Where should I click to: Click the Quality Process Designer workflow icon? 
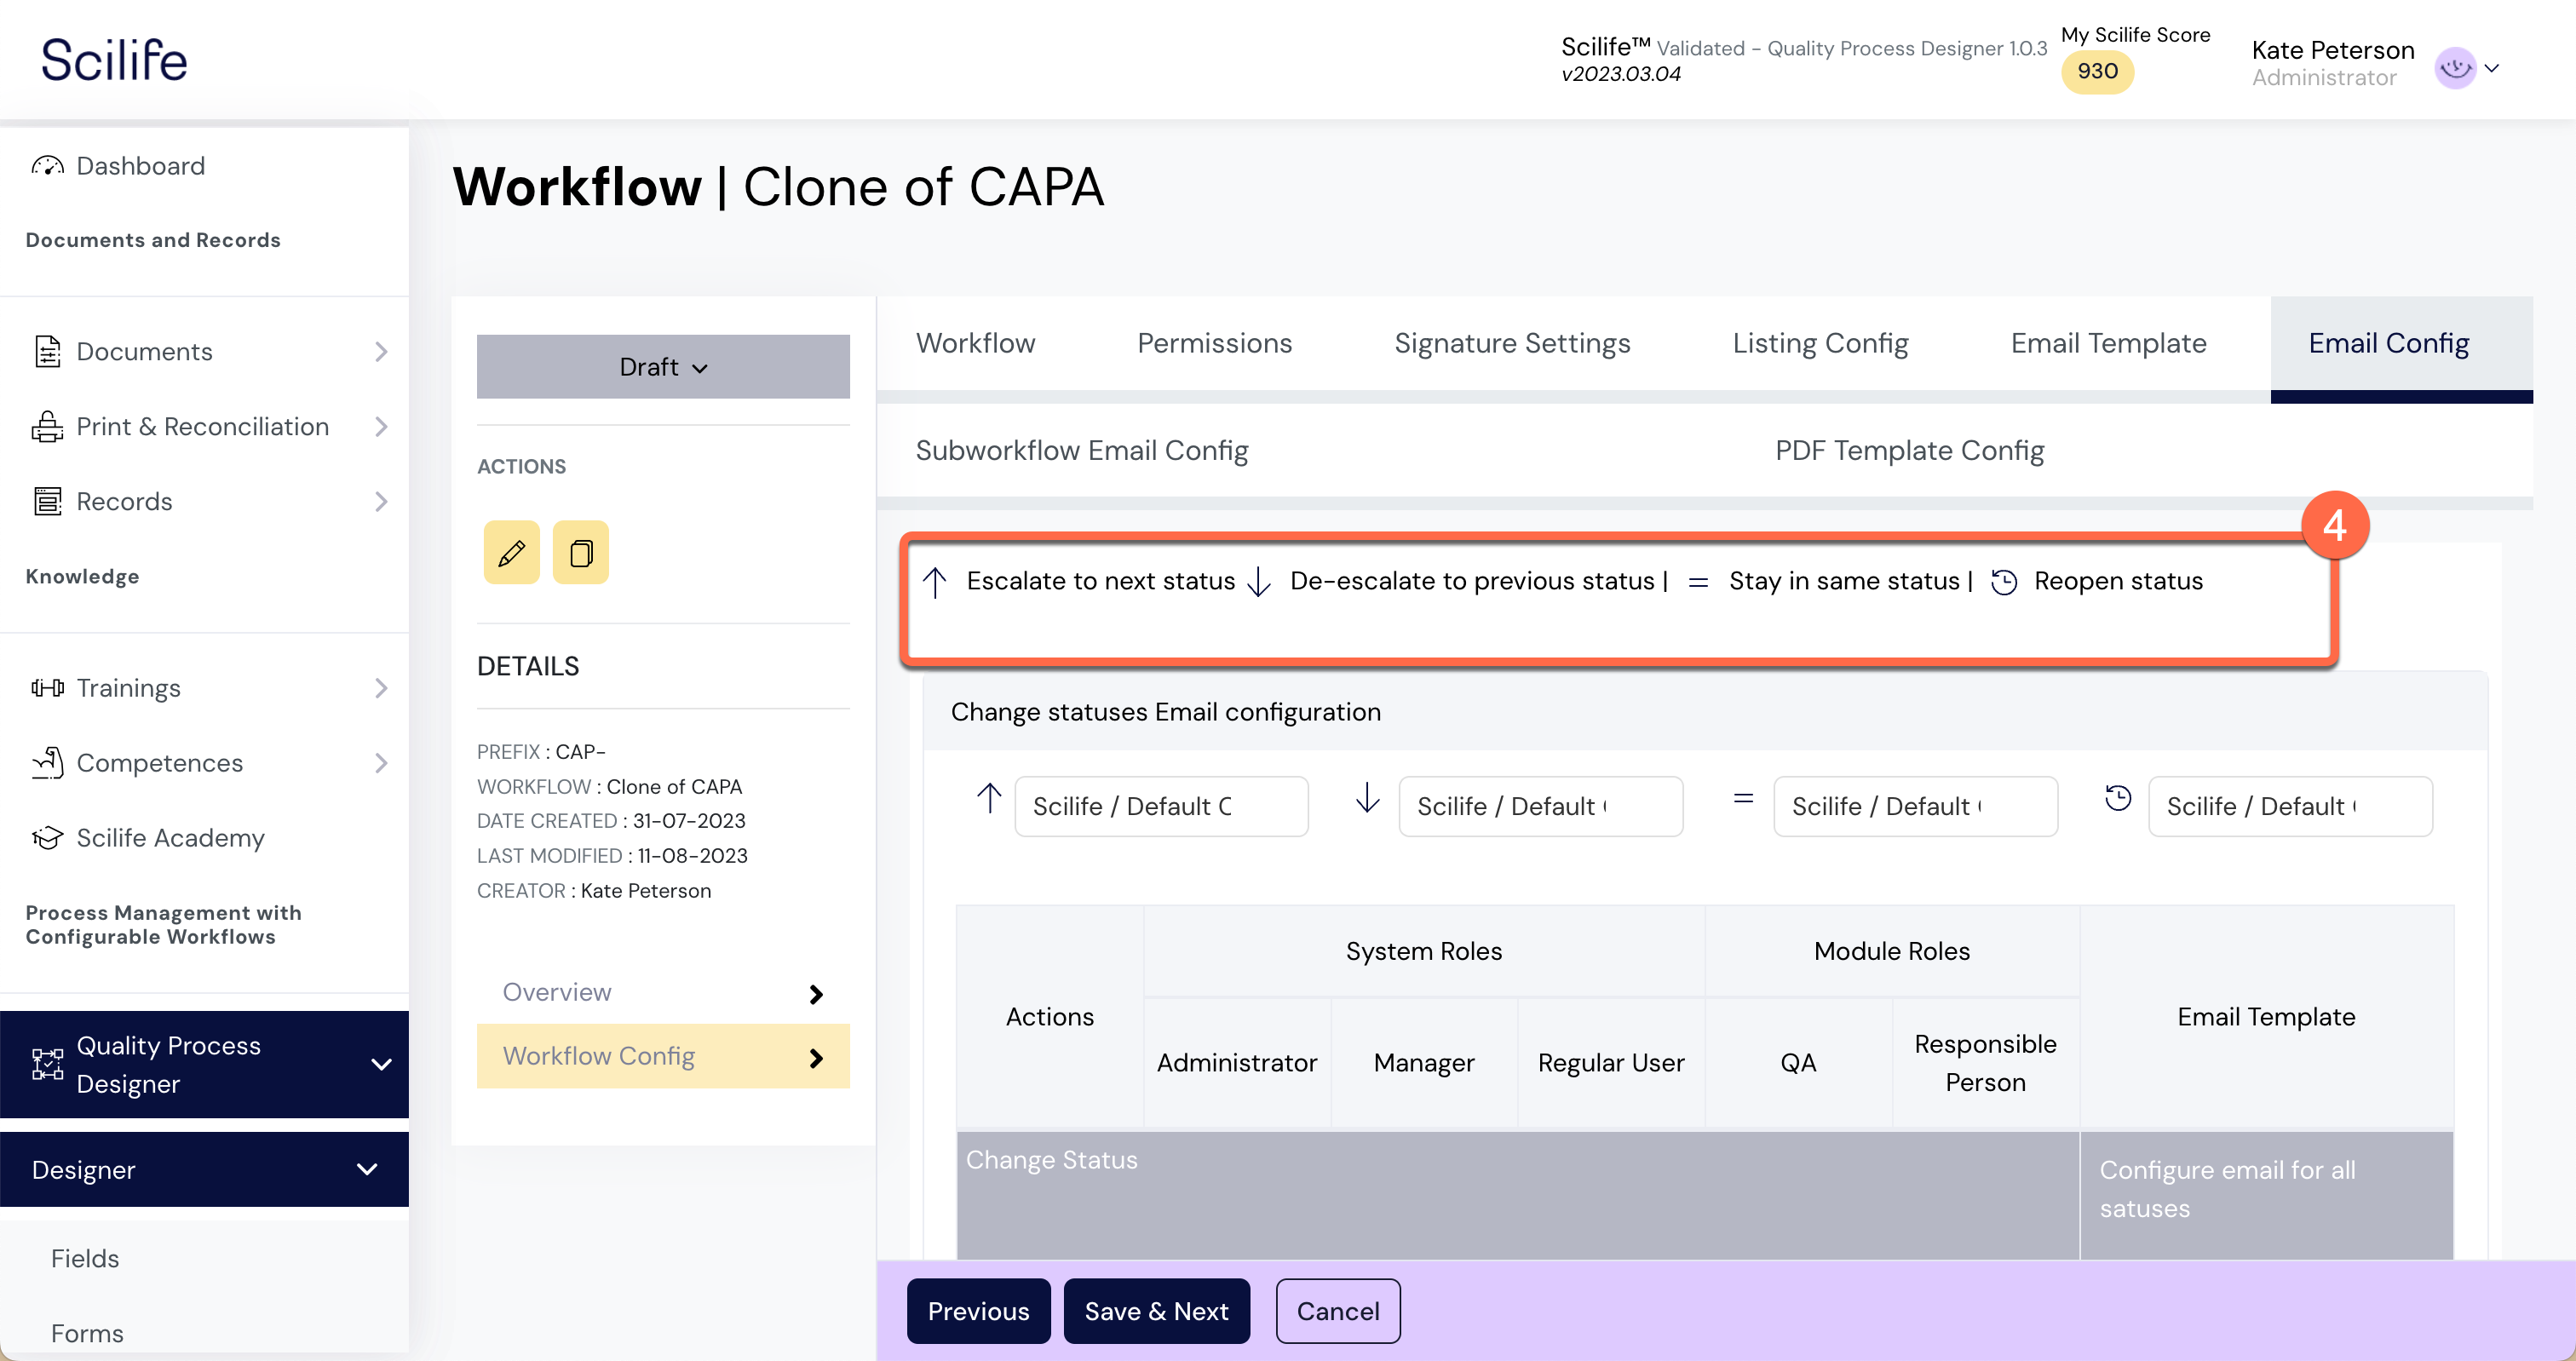coord(47,1064)
